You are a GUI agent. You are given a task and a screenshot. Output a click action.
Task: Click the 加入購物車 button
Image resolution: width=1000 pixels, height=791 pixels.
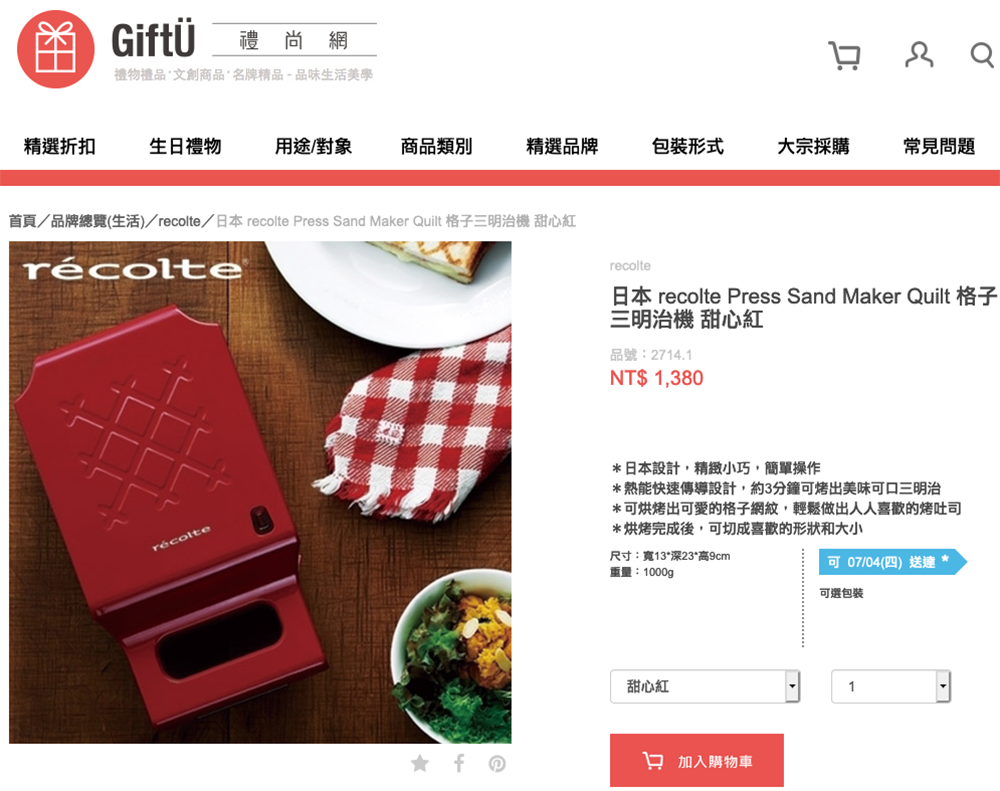[x=696, y=760]
